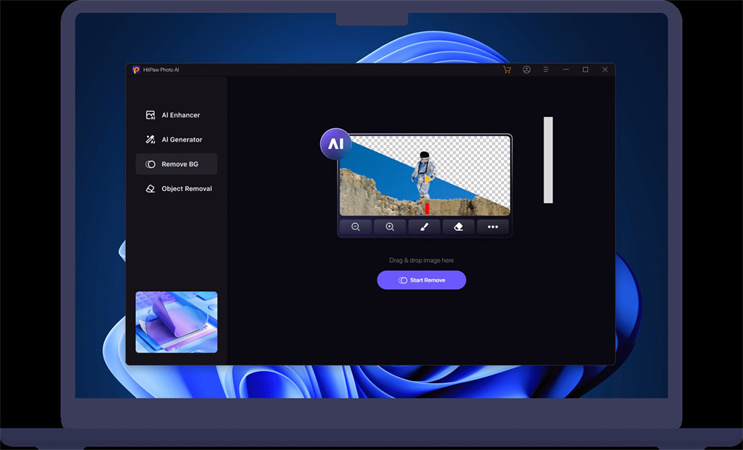Open the shopping cart in title bar

(507, 70)
